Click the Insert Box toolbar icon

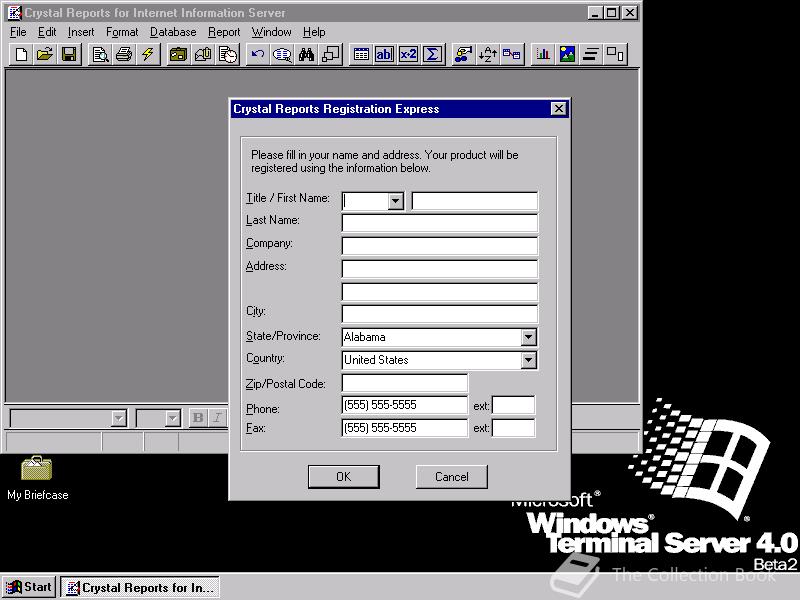click(x=615, y=54)
